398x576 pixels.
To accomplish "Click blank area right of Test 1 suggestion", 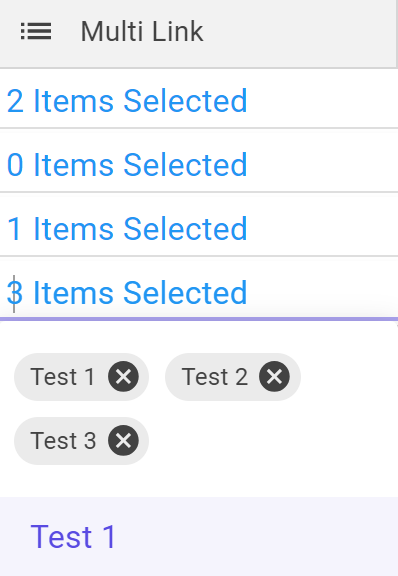I will tap(257, 536).
